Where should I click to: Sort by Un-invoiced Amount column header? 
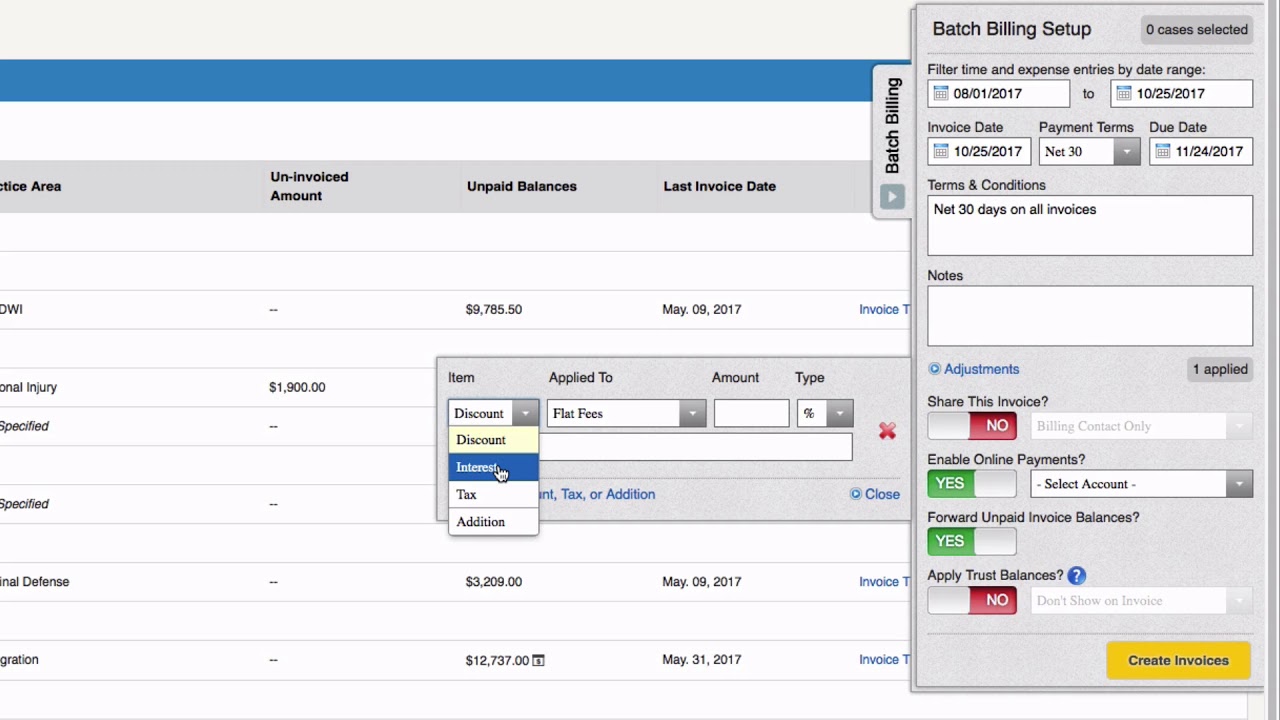pos(309,186)
